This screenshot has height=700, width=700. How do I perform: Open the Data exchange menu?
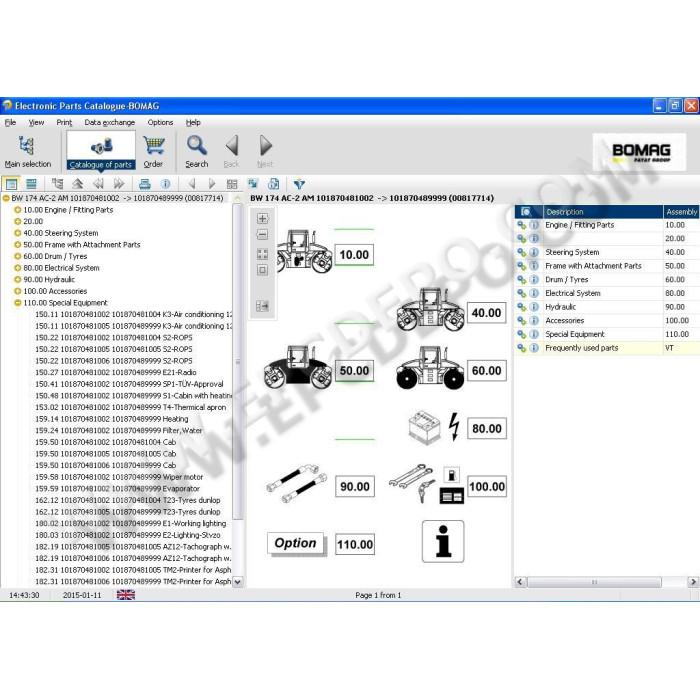109,122
